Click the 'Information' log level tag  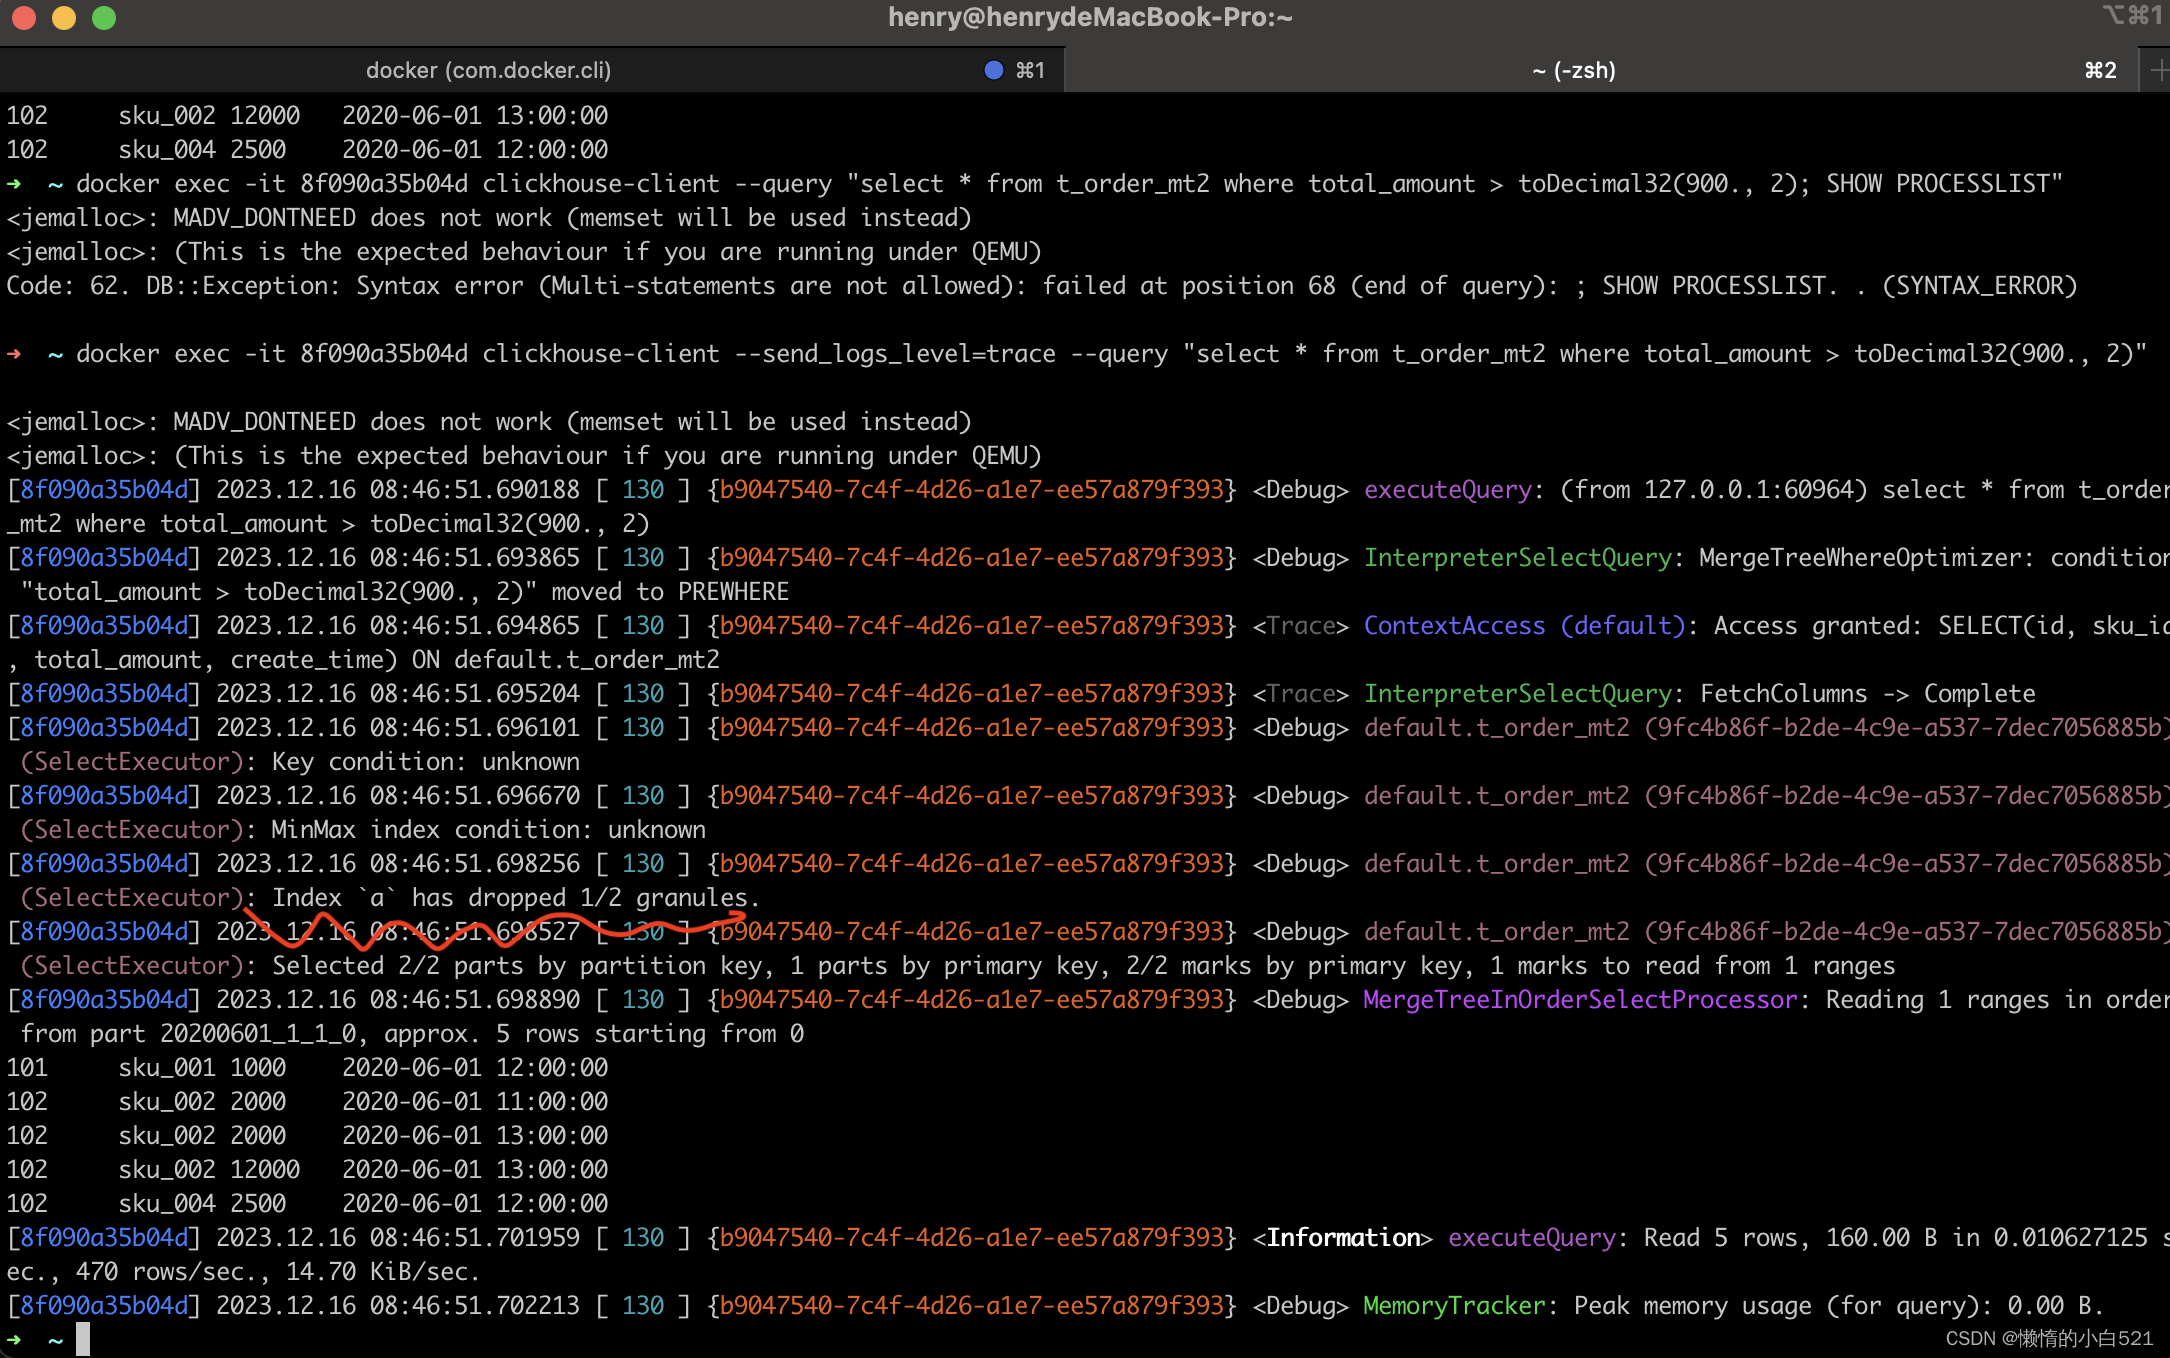pyautogui.click(x=1343, y=1238)
